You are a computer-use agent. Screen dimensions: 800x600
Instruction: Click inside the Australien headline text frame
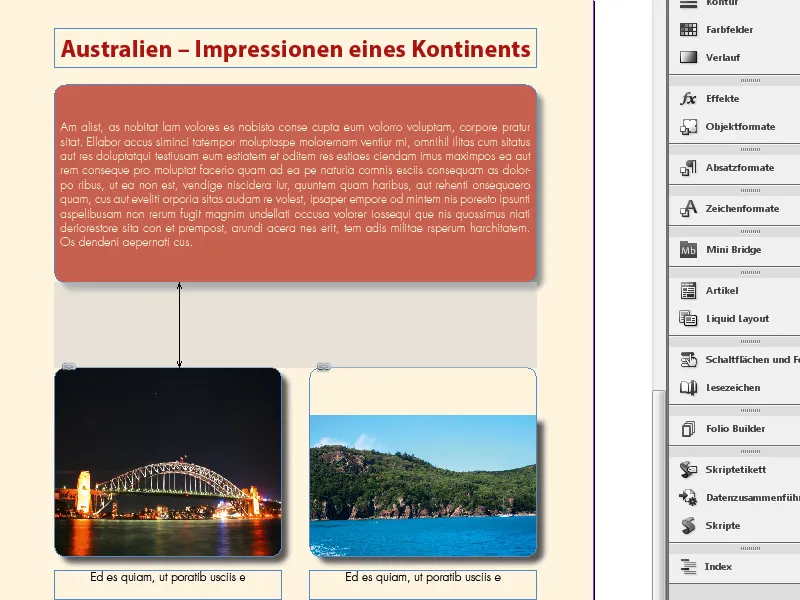(x=295, y=47)
